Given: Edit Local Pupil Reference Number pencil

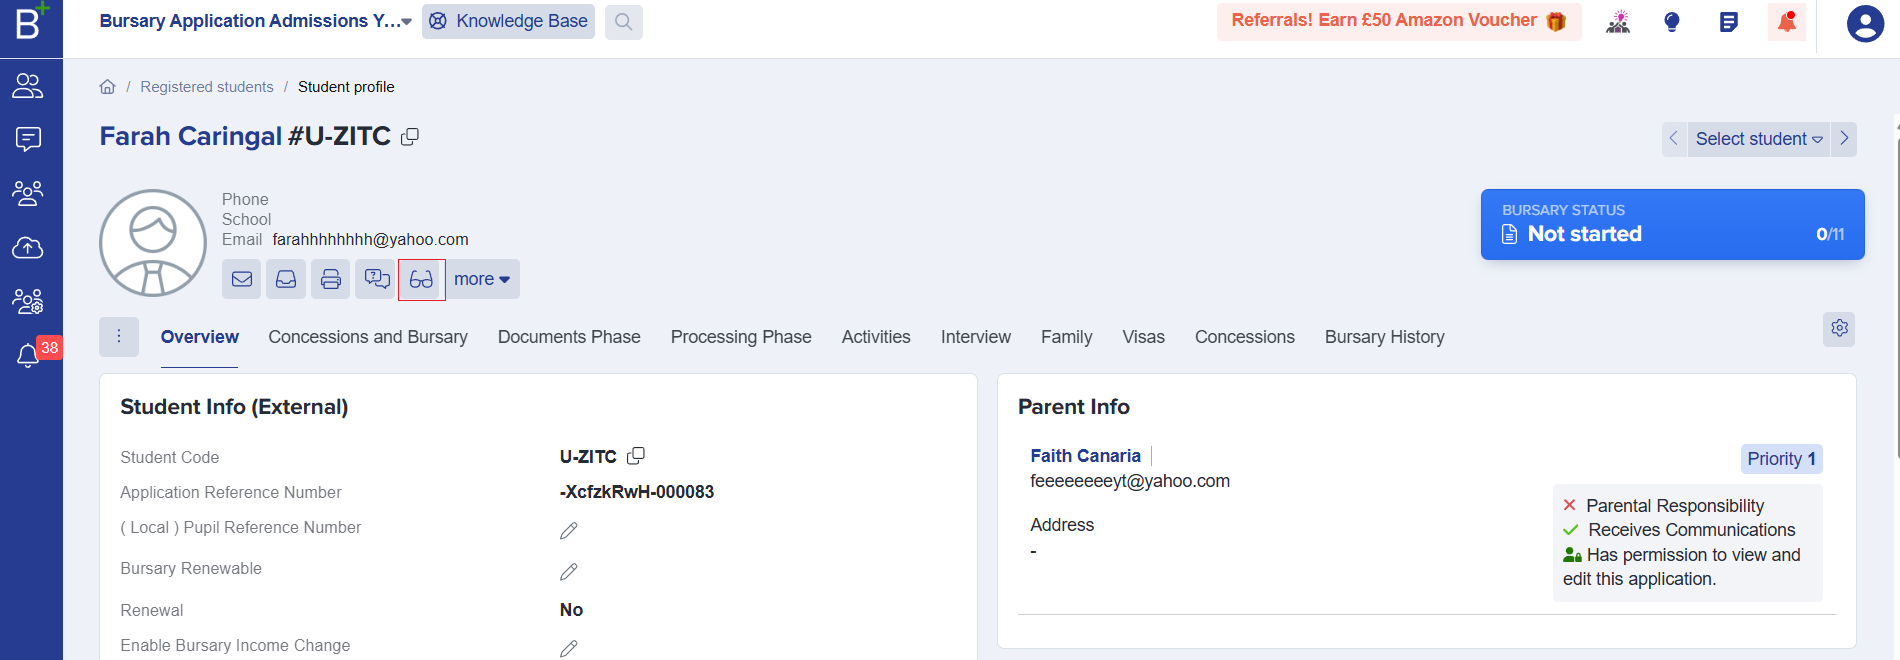Looking at the screenshot, I should tap(569, 531).
